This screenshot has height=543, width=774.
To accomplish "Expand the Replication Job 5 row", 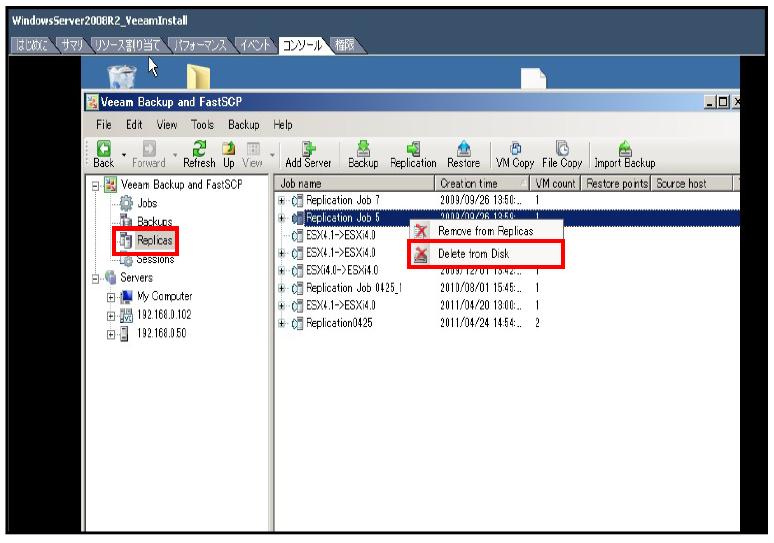I will coord(281,218).
